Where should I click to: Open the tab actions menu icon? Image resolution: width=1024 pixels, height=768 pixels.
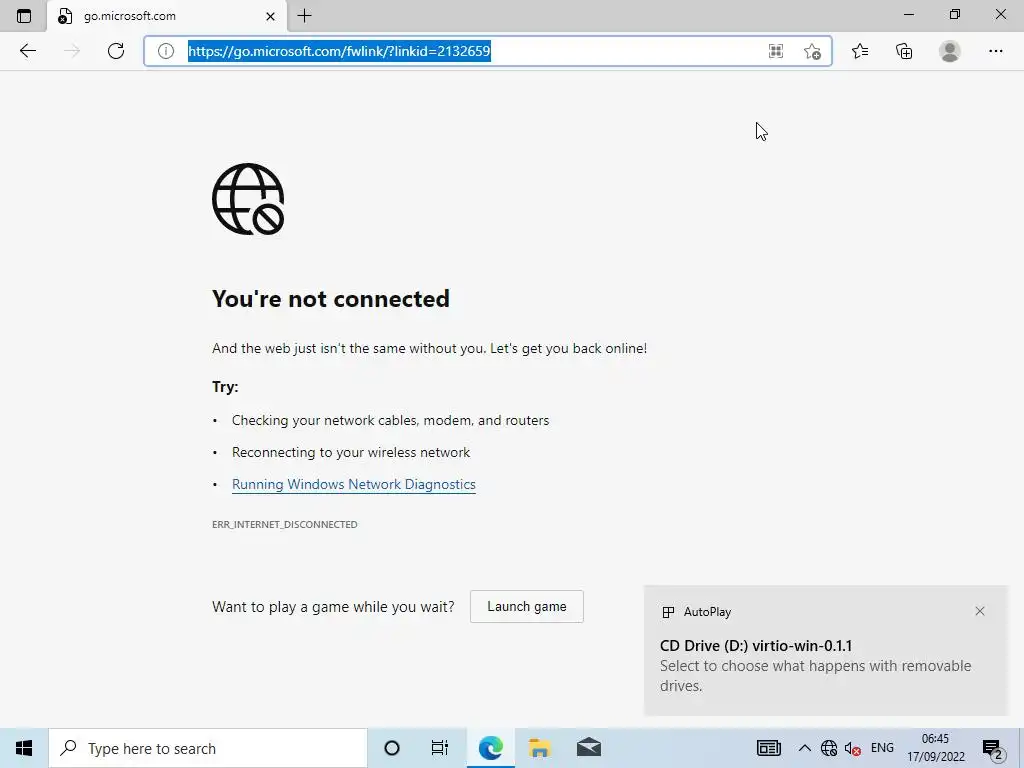[x=24, y=16]
